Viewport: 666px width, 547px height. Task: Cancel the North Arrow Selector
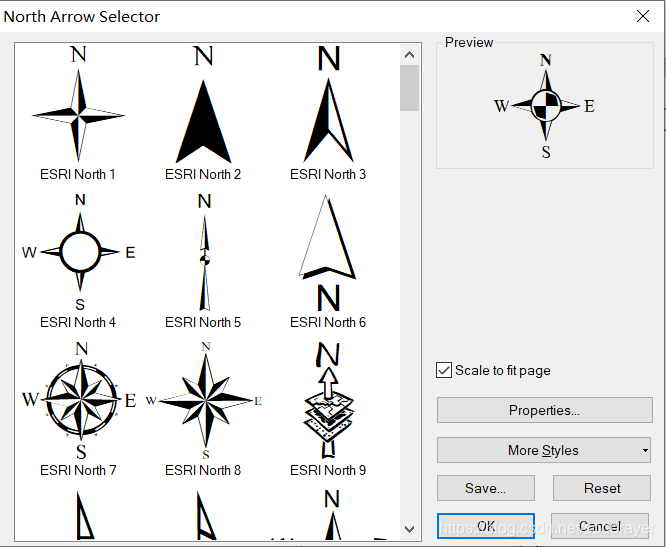(600, 526)
